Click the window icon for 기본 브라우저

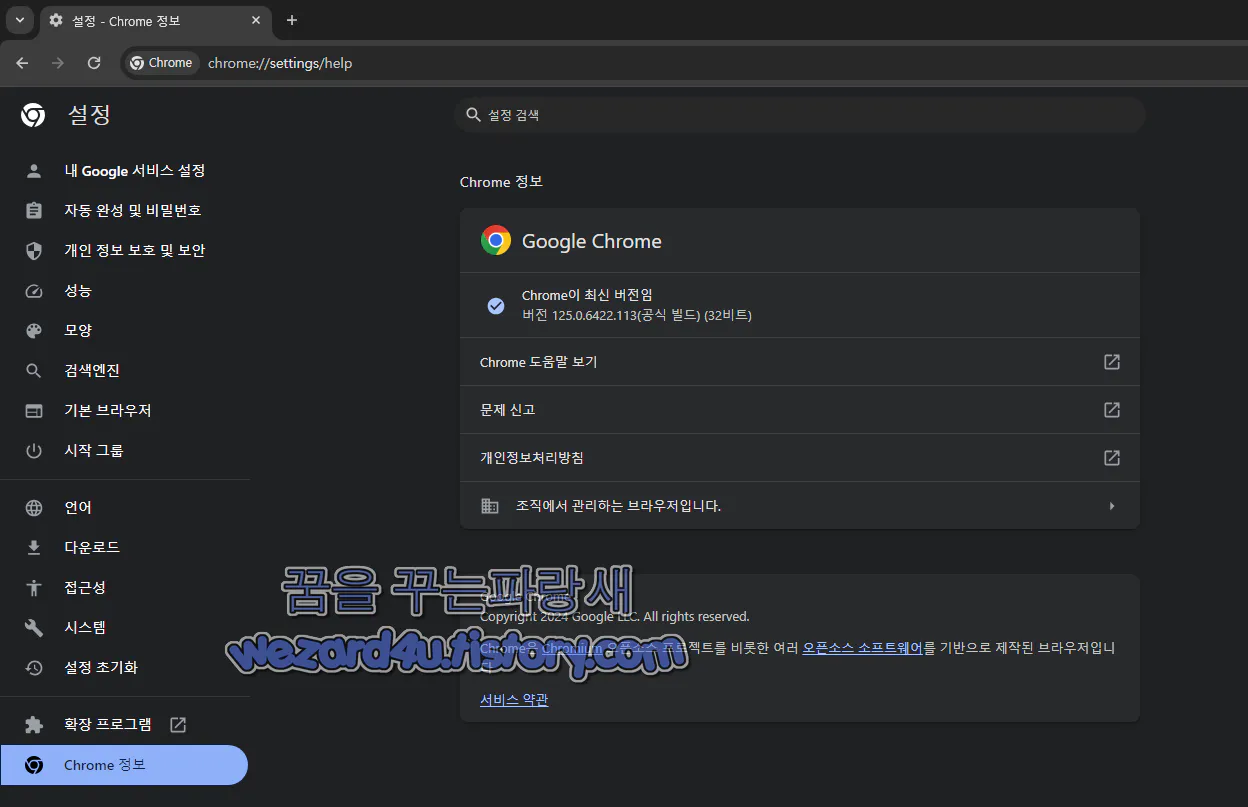tap(34, 411)
